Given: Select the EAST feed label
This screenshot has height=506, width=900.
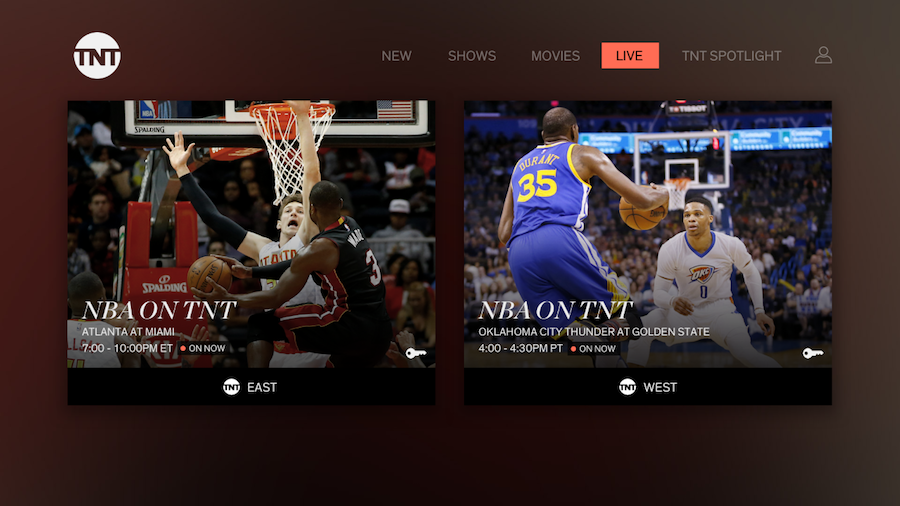Looking at the screenshot, I should [x=262, y=387].
